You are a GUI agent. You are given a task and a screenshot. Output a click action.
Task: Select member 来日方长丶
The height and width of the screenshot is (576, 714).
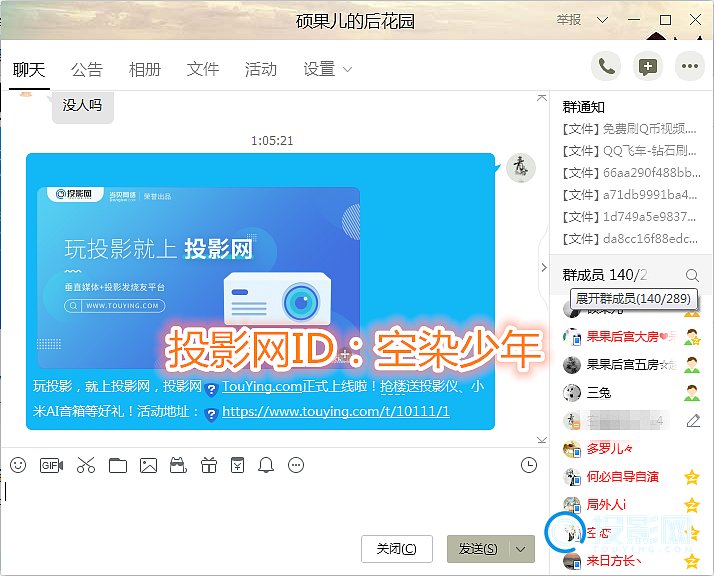click(632, 561)
